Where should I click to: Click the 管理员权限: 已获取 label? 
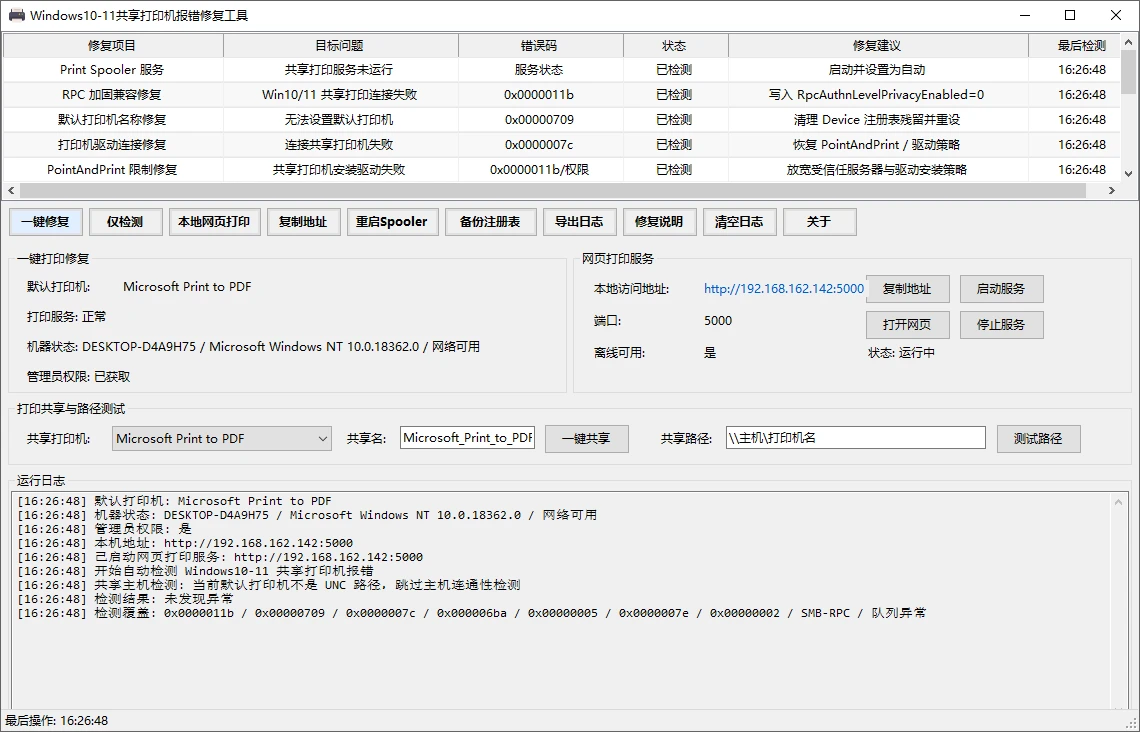click(79, 377)
